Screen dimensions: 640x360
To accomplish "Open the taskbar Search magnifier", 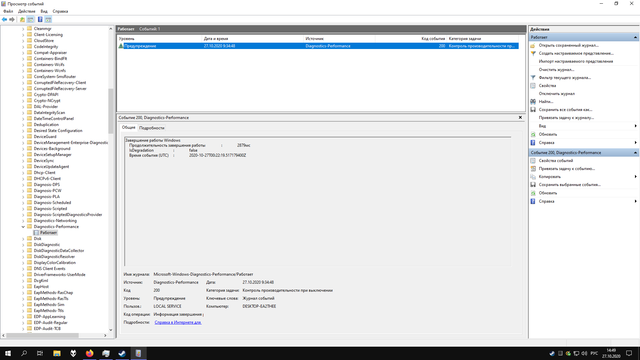I will pos(24,353).
